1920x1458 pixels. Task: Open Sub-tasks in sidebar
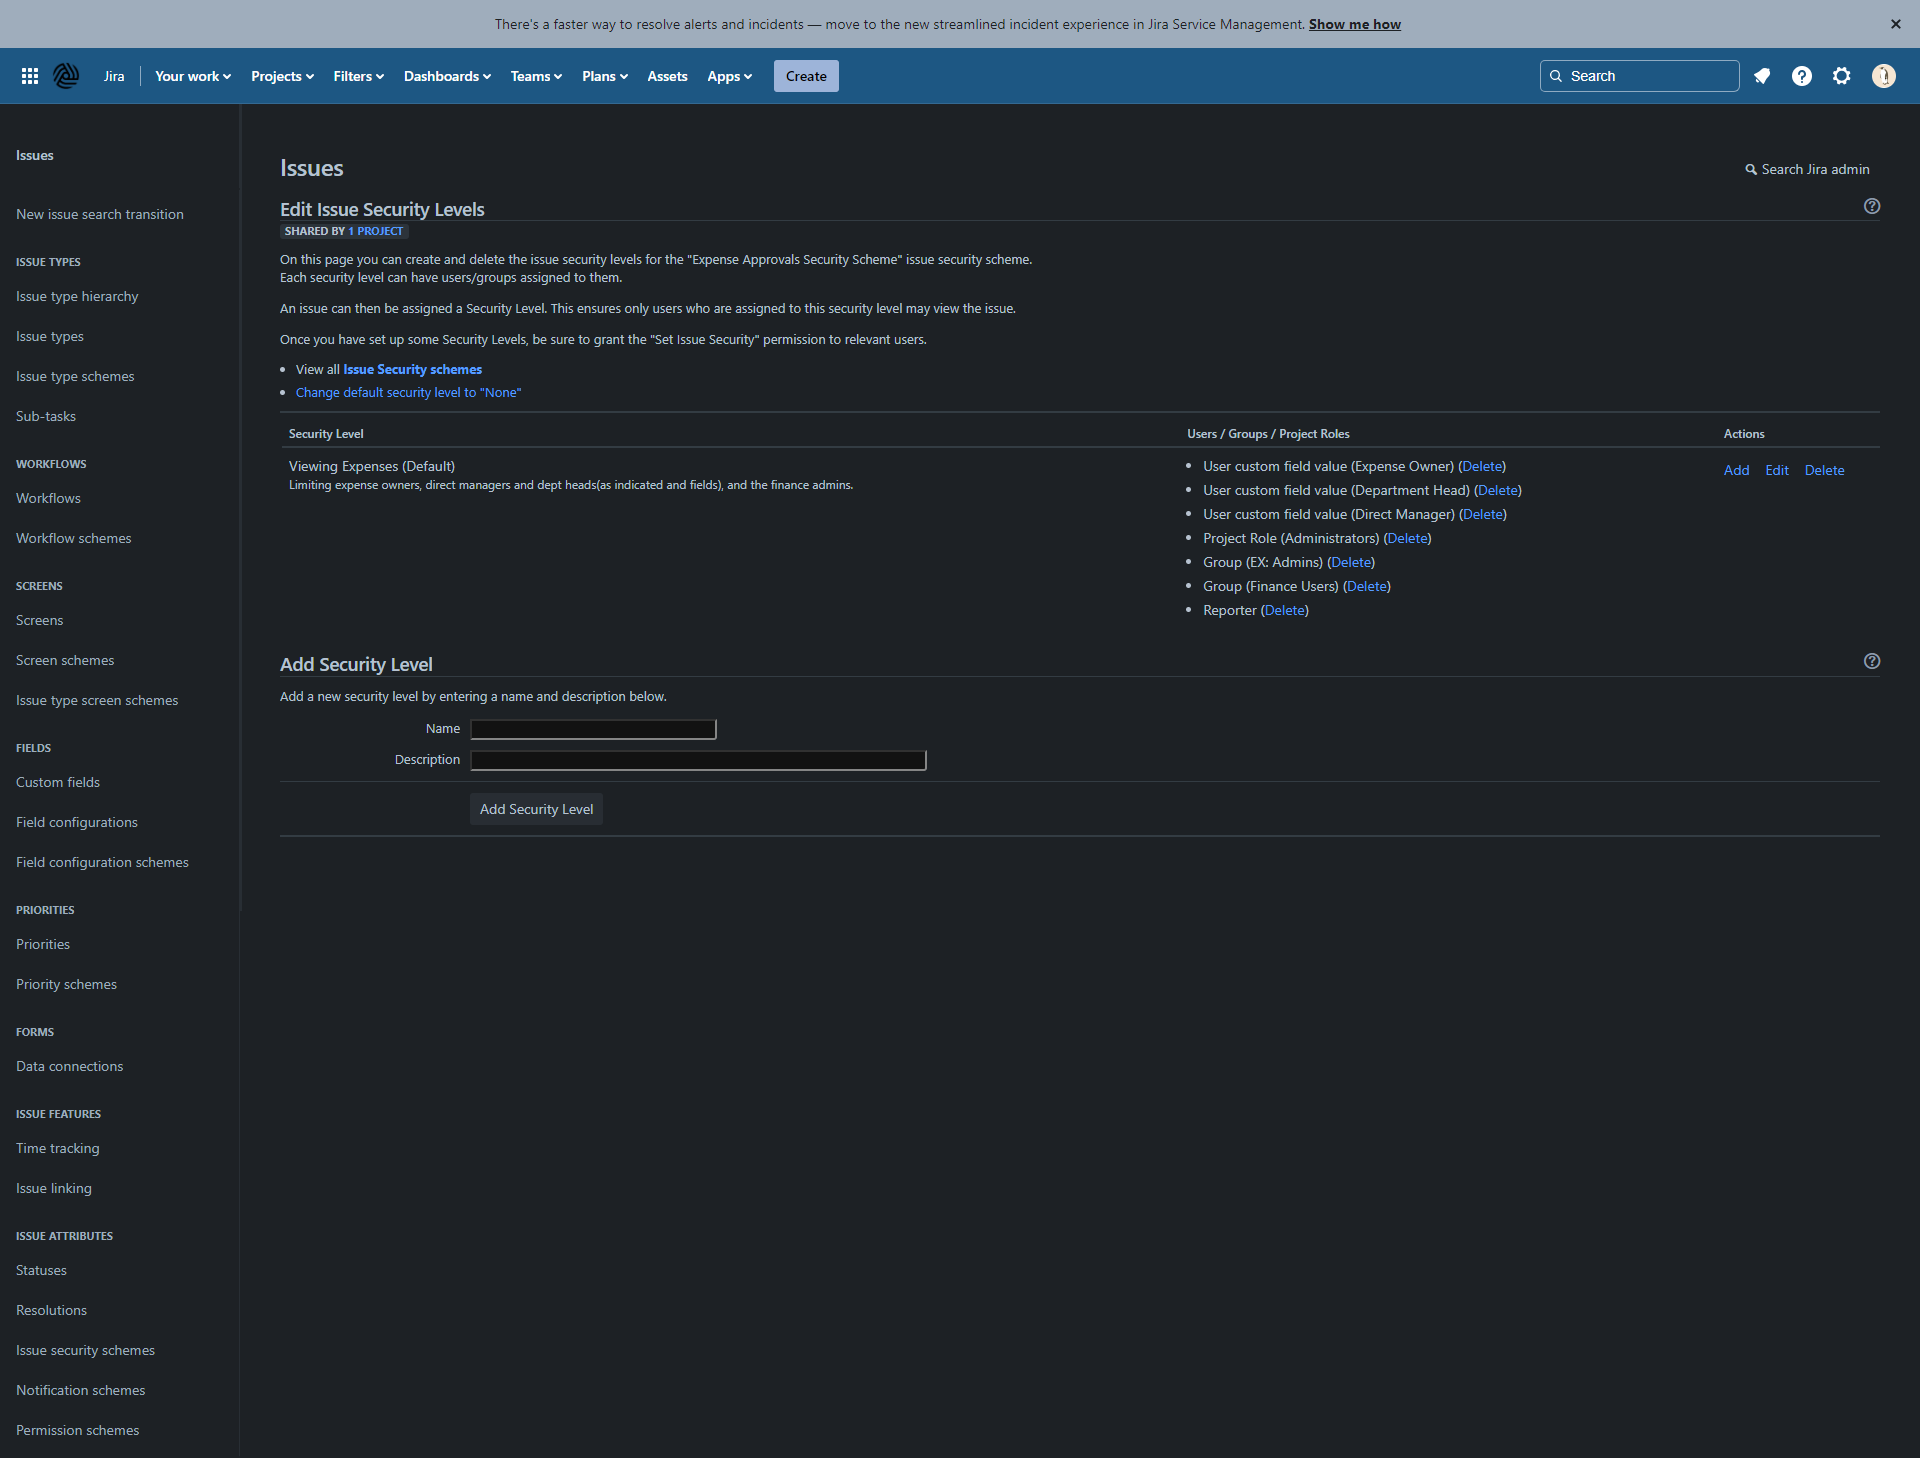click(46, 416)
